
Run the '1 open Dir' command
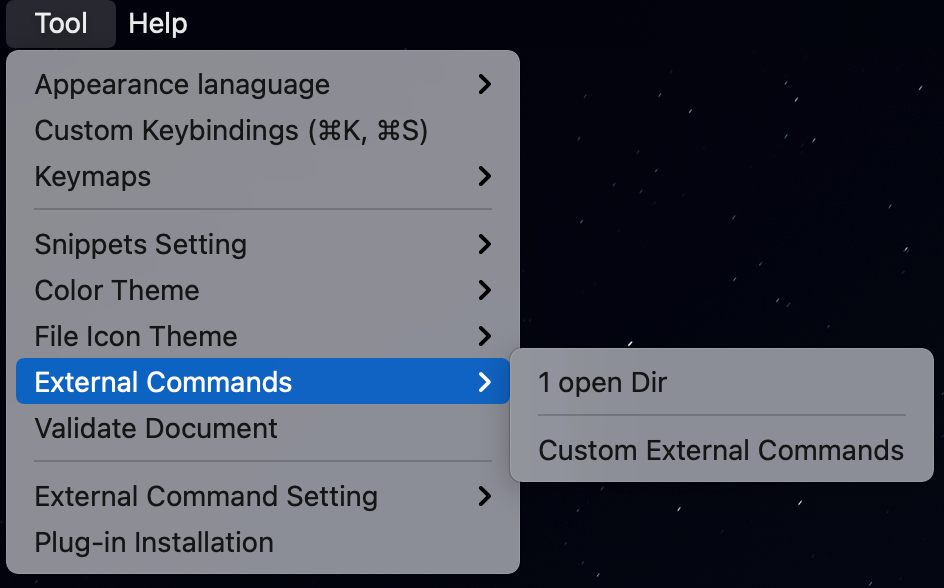coord(602,382)
